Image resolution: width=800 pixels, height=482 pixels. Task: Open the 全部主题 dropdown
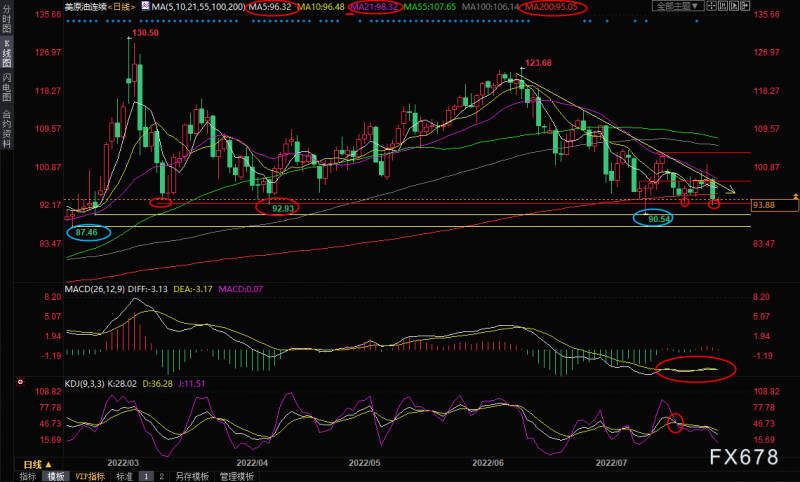[678, 6]
